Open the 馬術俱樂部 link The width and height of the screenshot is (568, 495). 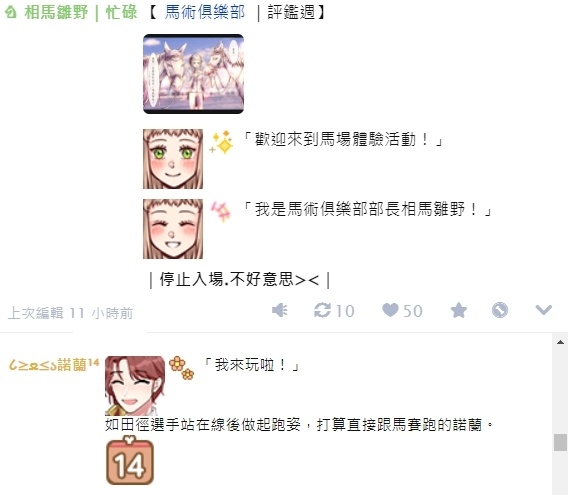205,12
